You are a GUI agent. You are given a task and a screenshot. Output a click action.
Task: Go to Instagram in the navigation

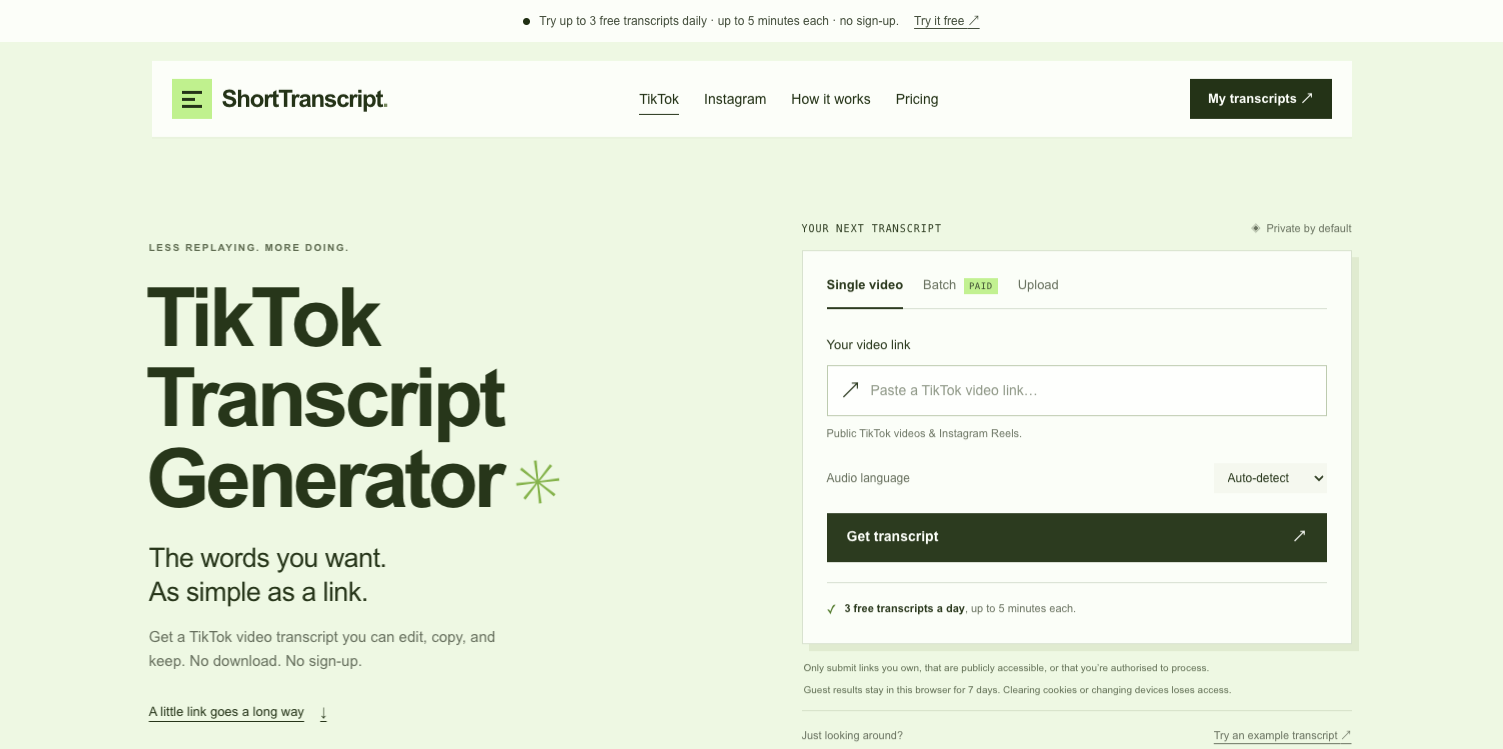point(735,99)
